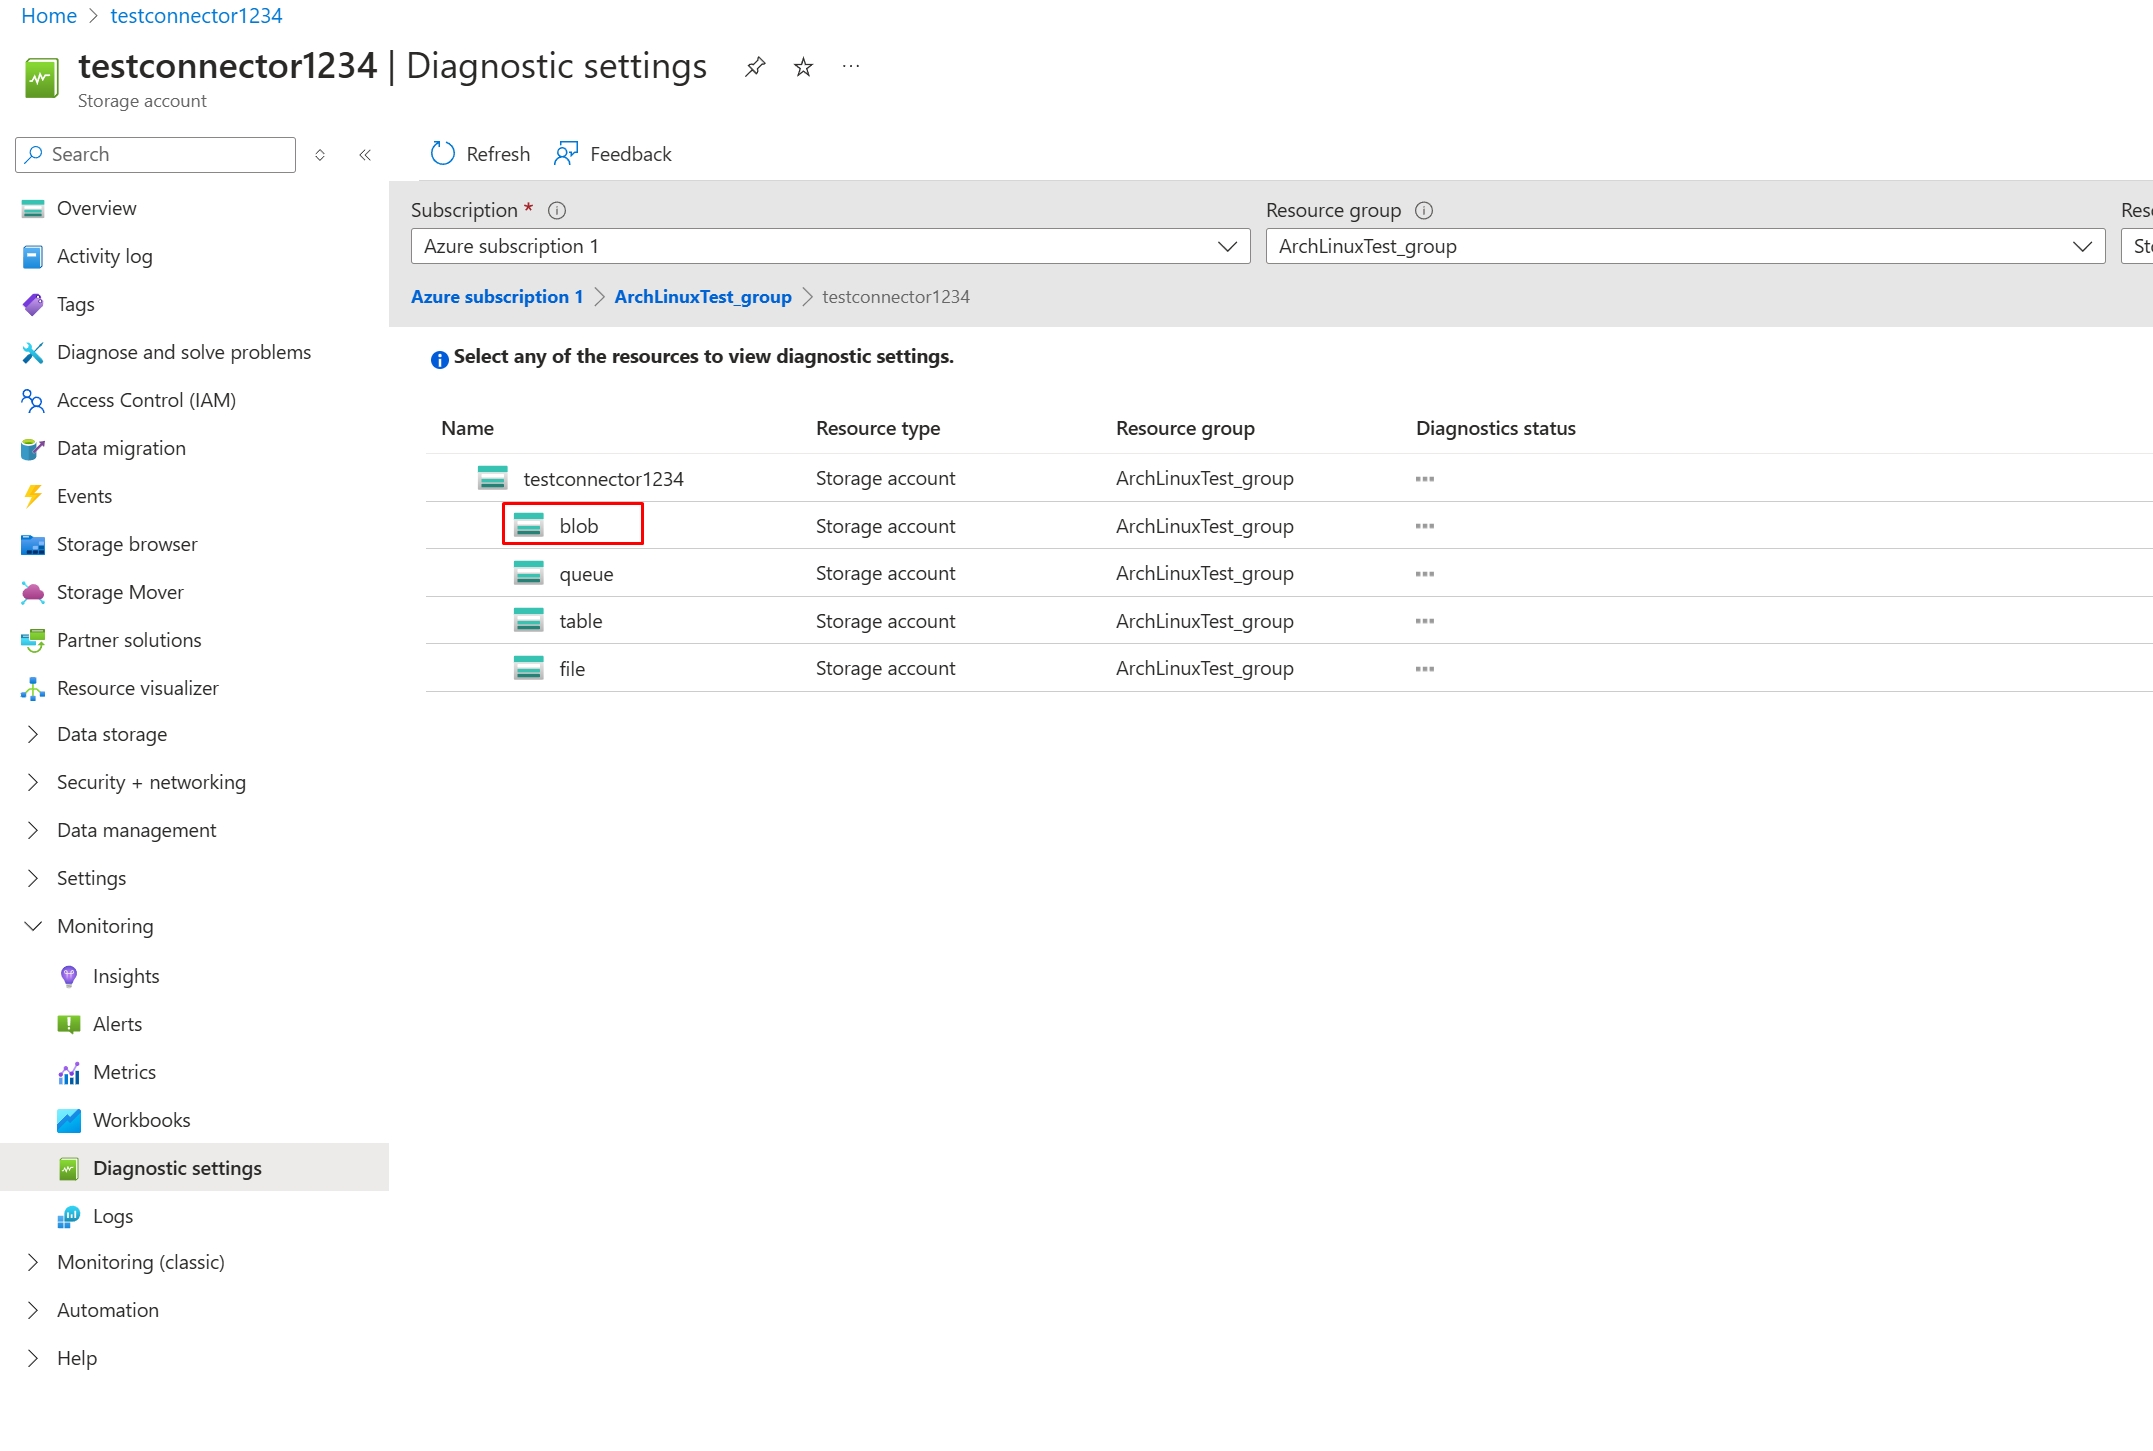
Task: Click the Refresh icon
Action: tap(442, 153)
